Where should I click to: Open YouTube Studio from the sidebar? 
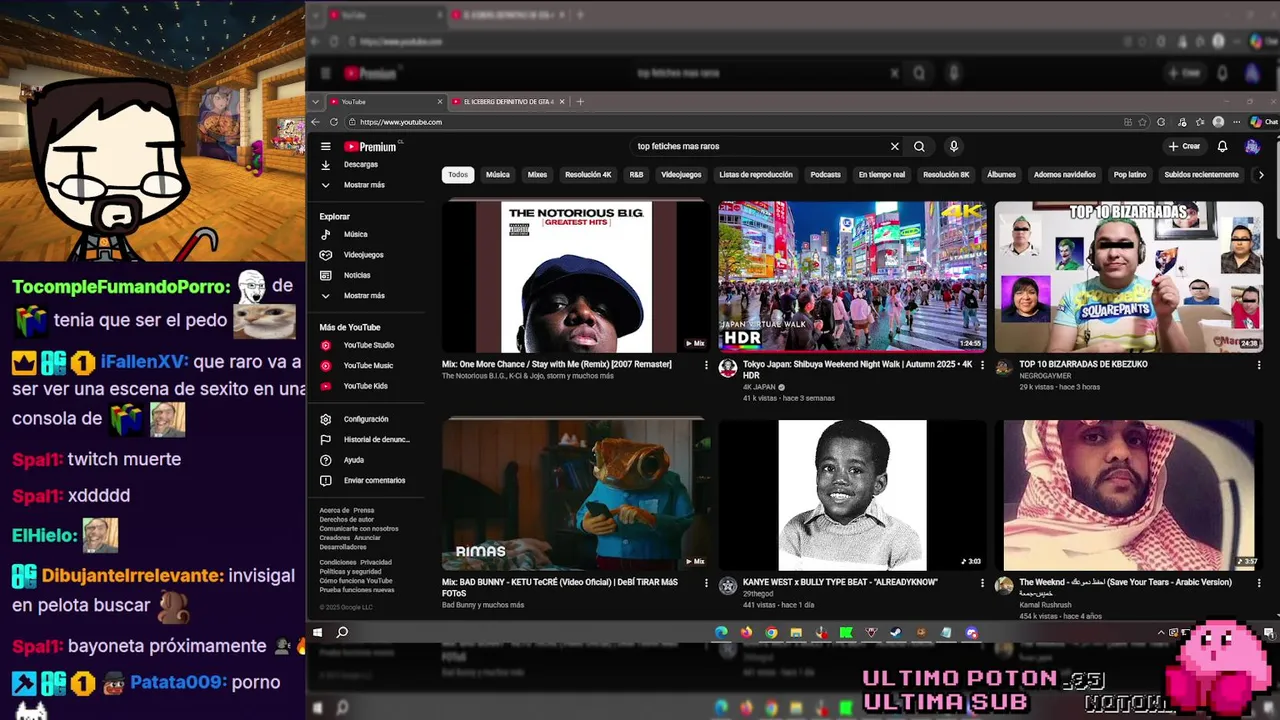click(369, 345)
